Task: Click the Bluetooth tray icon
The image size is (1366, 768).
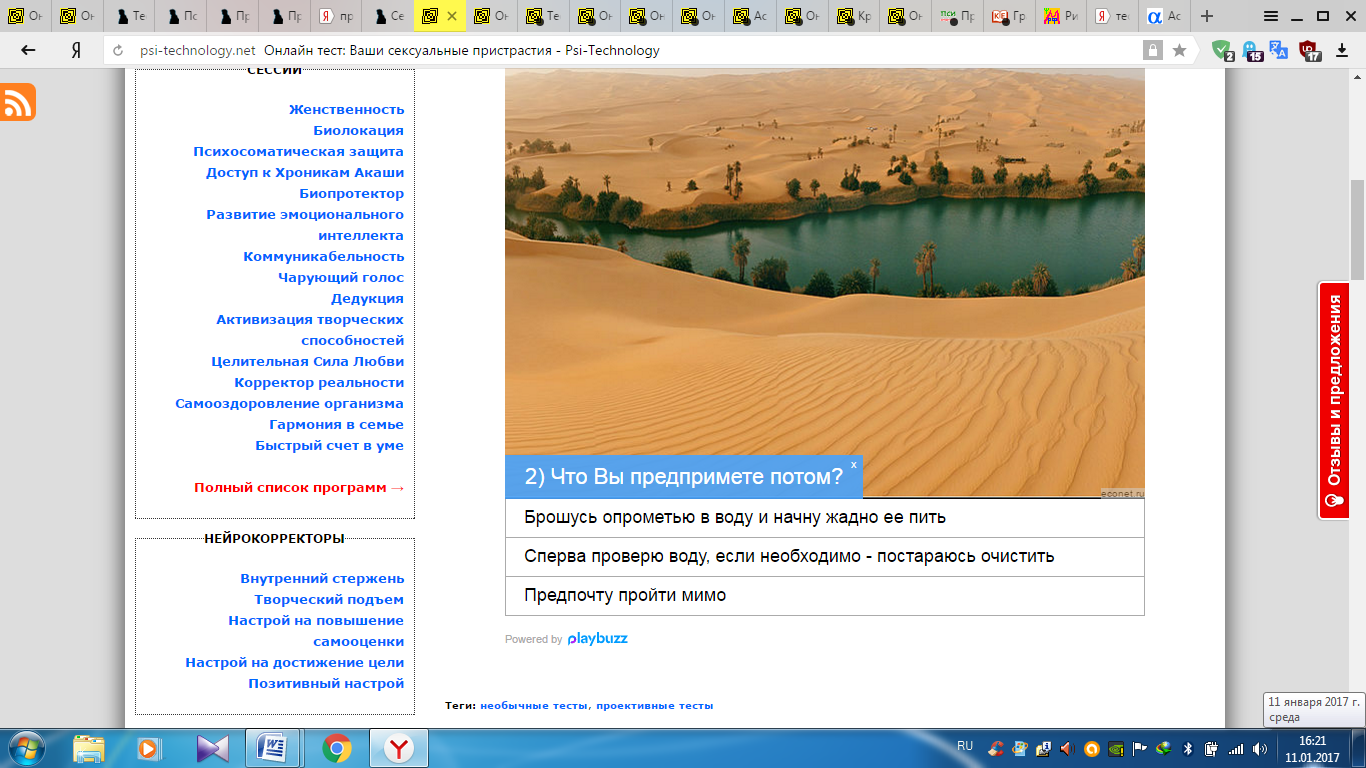Action: click(1188, 748)
